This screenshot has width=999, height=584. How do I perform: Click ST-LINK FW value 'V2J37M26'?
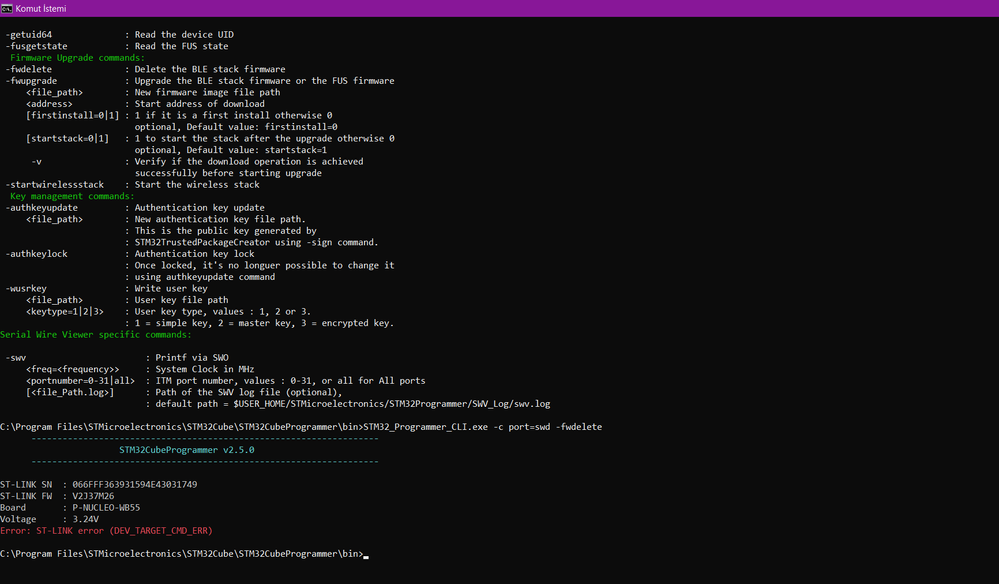(x=93, y=496)
